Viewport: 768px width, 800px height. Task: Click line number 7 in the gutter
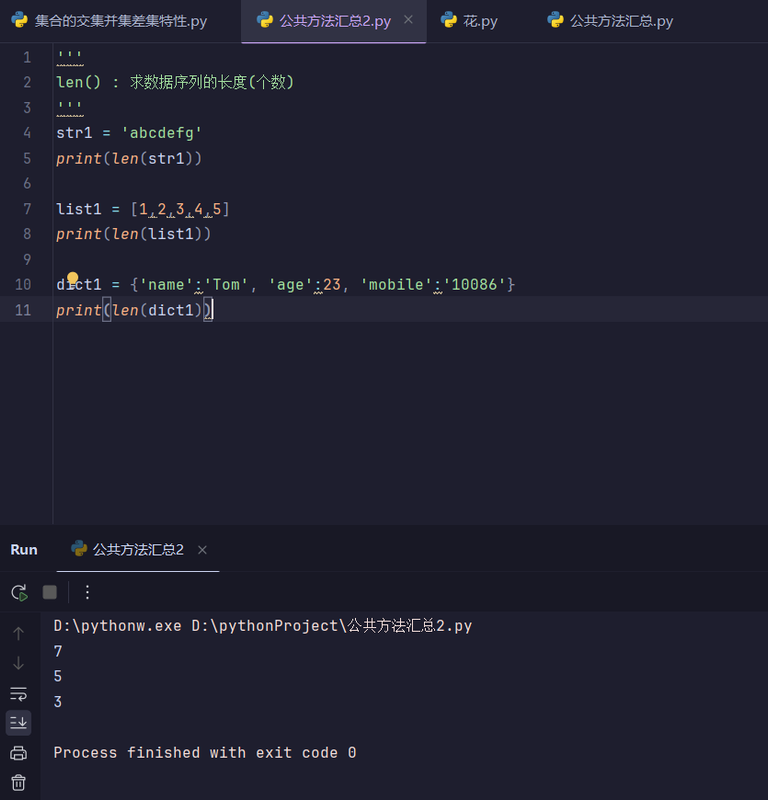click(x=27, y=209)
